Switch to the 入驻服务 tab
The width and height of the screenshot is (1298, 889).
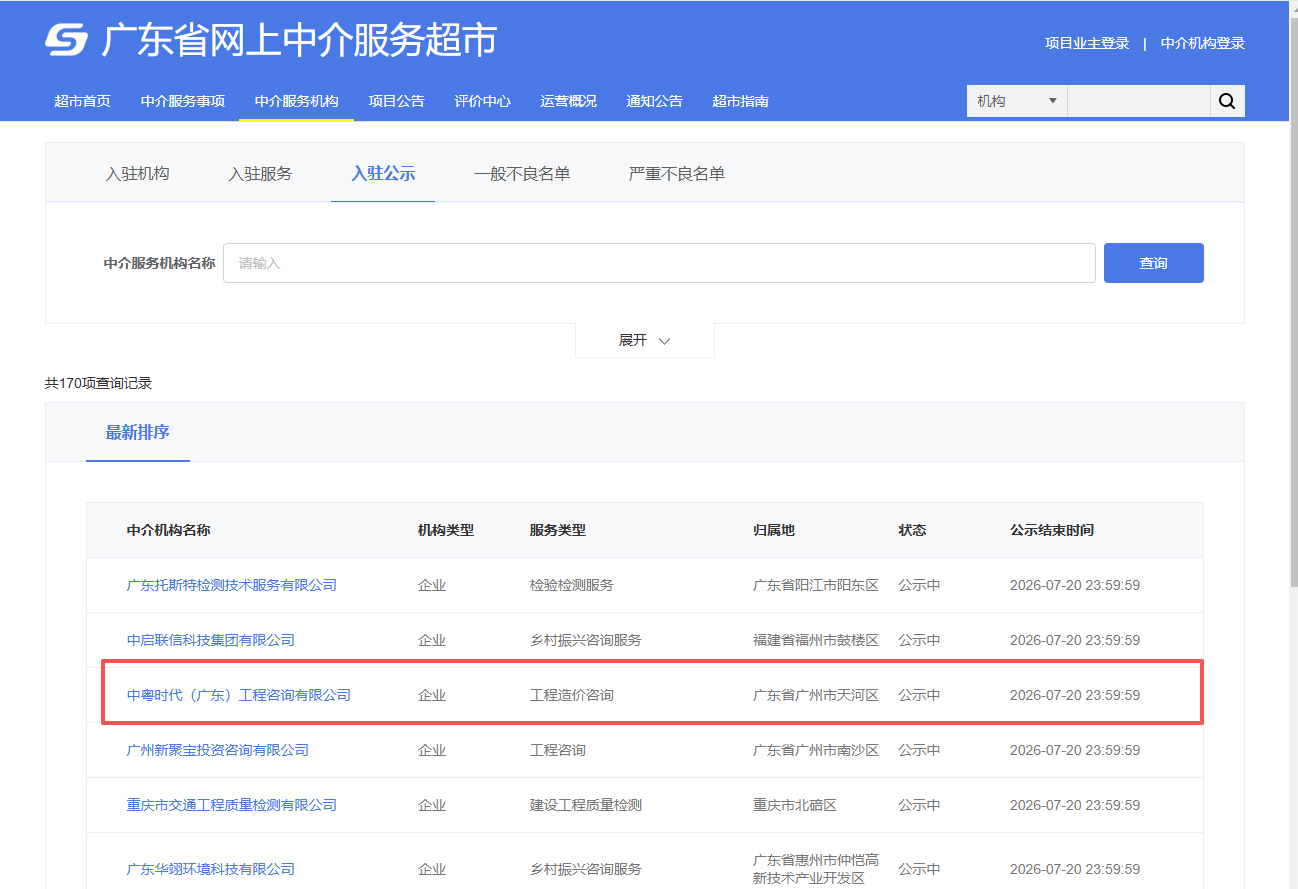tap(260, 173)
